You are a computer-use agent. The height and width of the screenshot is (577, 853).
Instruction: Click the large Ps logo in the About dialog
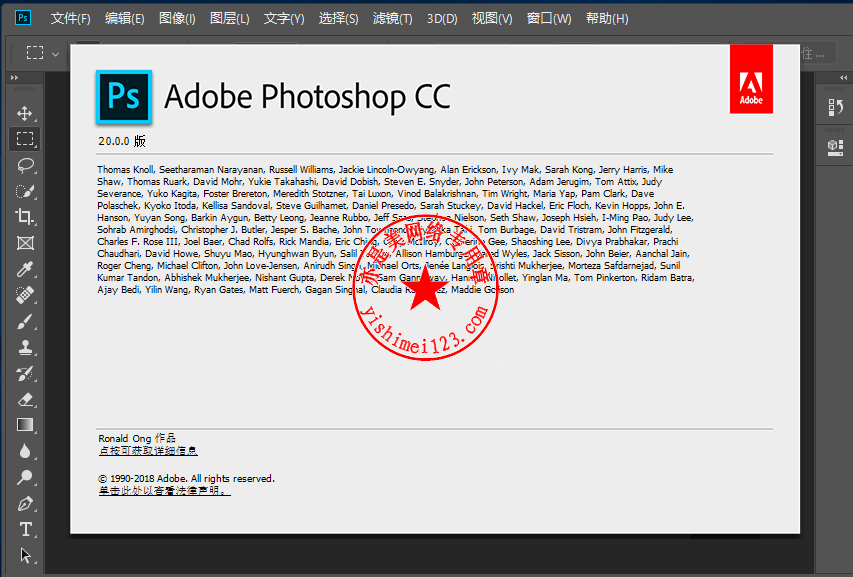(124, 97)
